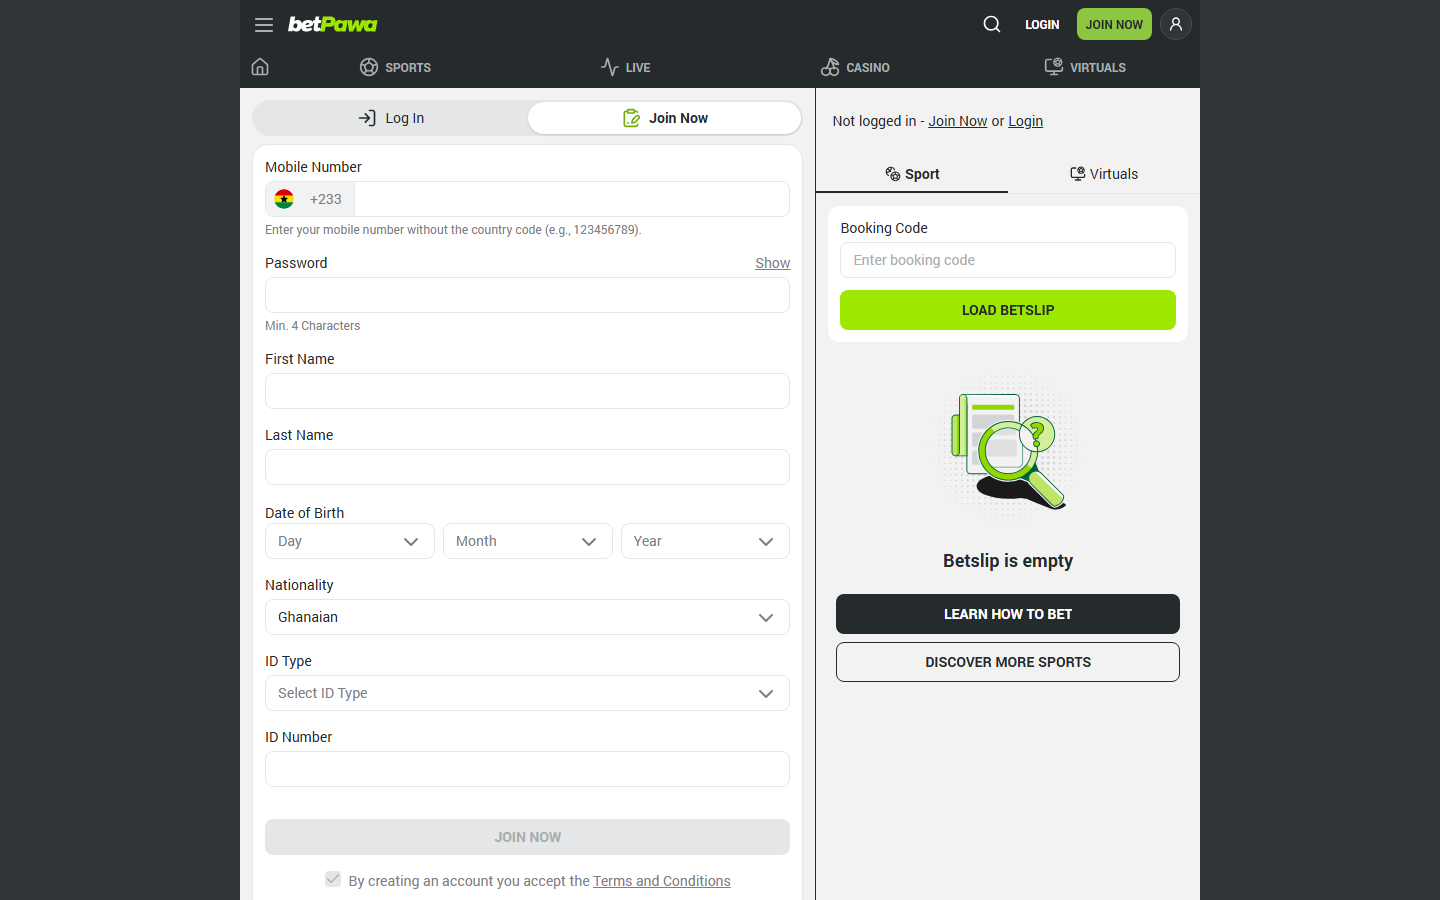Focus the Last Name field
Screen dimensions: 1440x900
[x=527, y=467]
